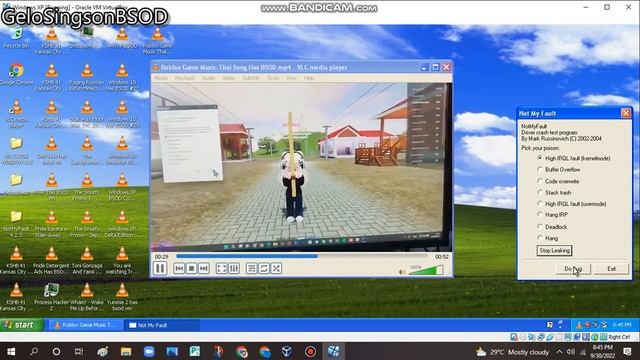Image resolution: width=640 pixels, height=360 pixels.
Task: Toggle VLC random shuffle
Action: coord(276,268)
